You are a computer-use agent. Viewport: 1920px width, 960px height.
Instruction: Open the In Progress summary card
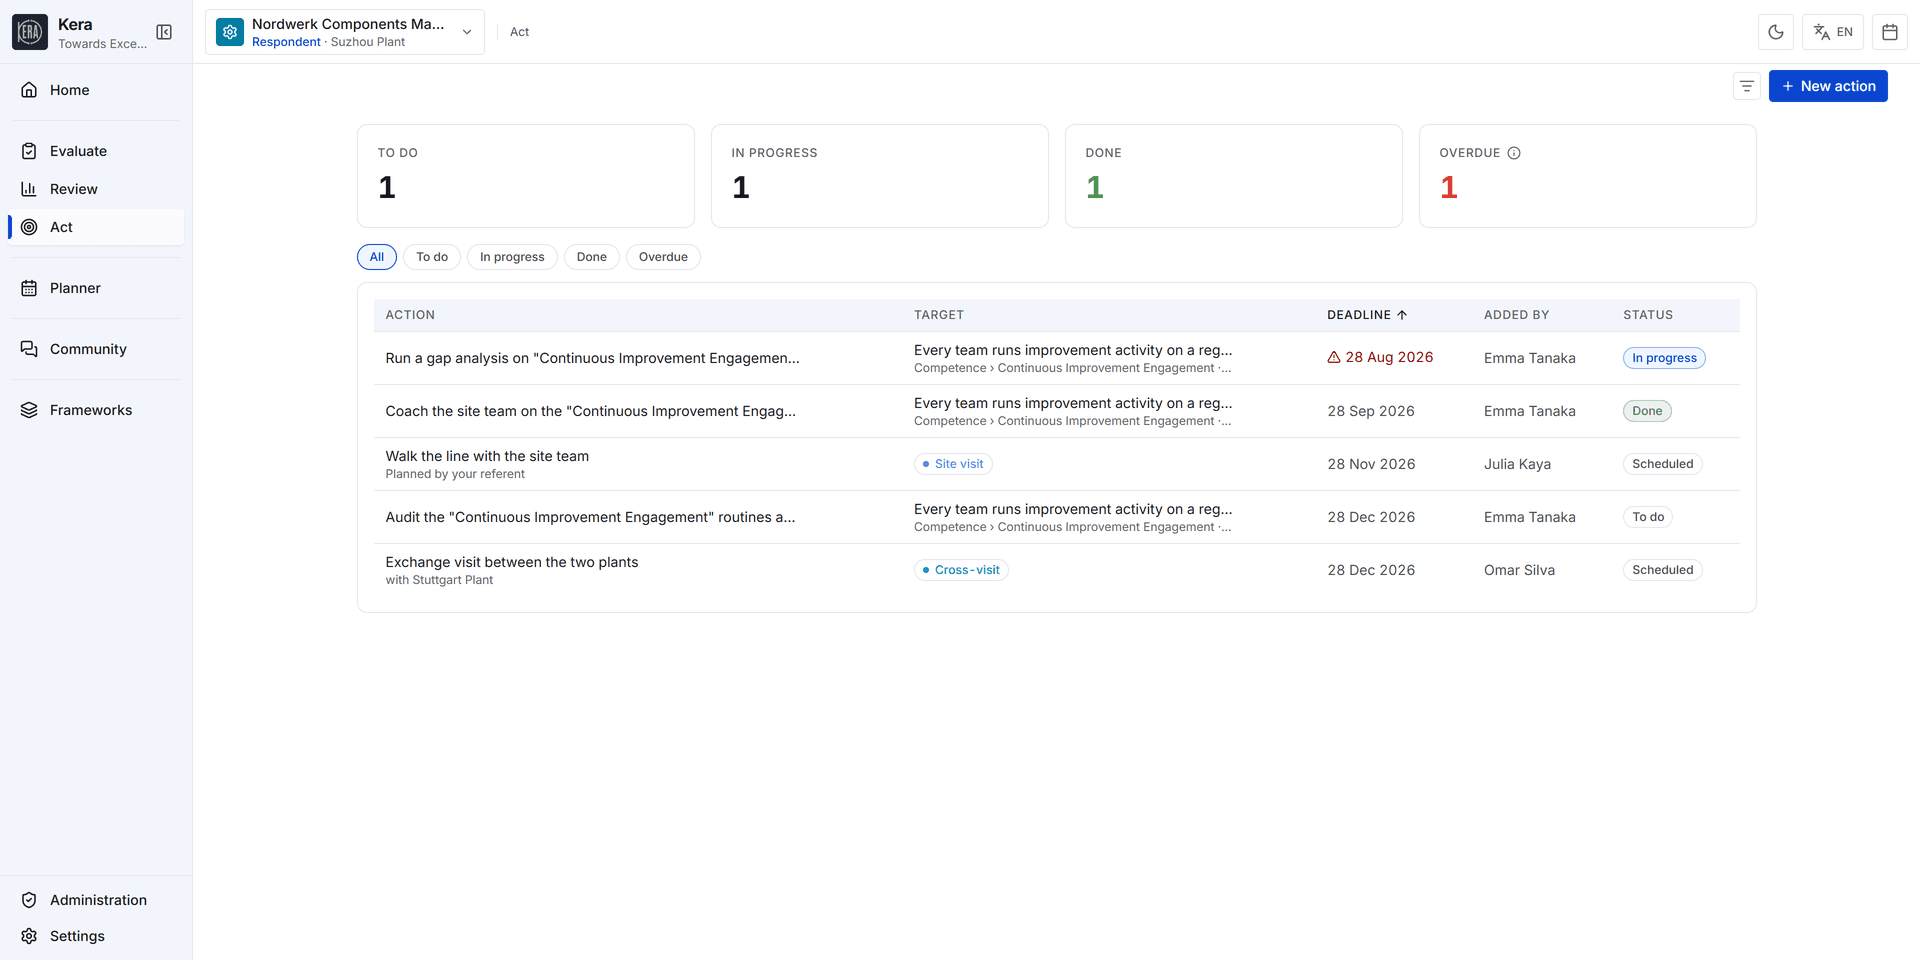[880, 176]
